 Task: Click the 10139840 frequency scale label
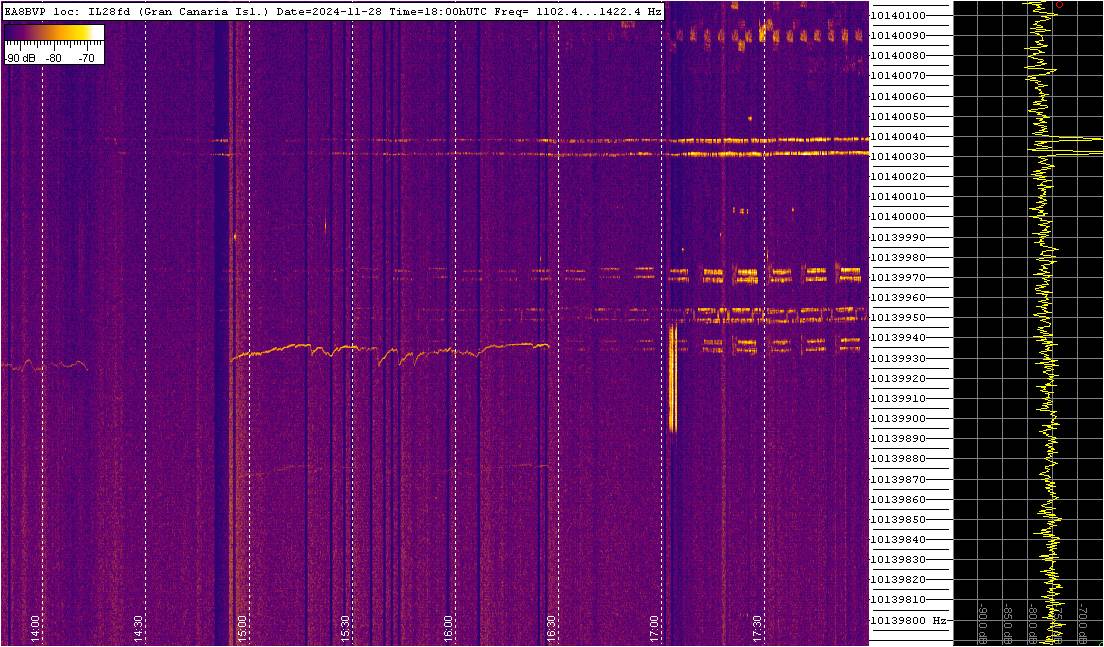[x=898, y=540]
